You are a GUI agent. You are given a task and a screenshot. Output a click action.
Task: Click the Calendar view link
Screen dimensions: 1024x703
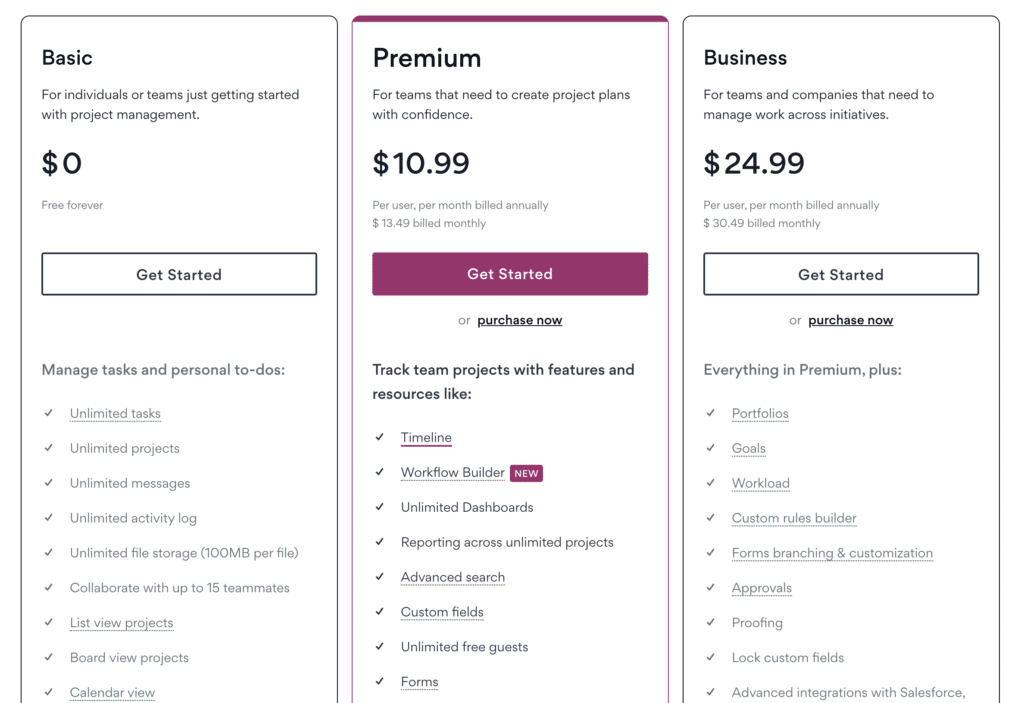point(112,693)
